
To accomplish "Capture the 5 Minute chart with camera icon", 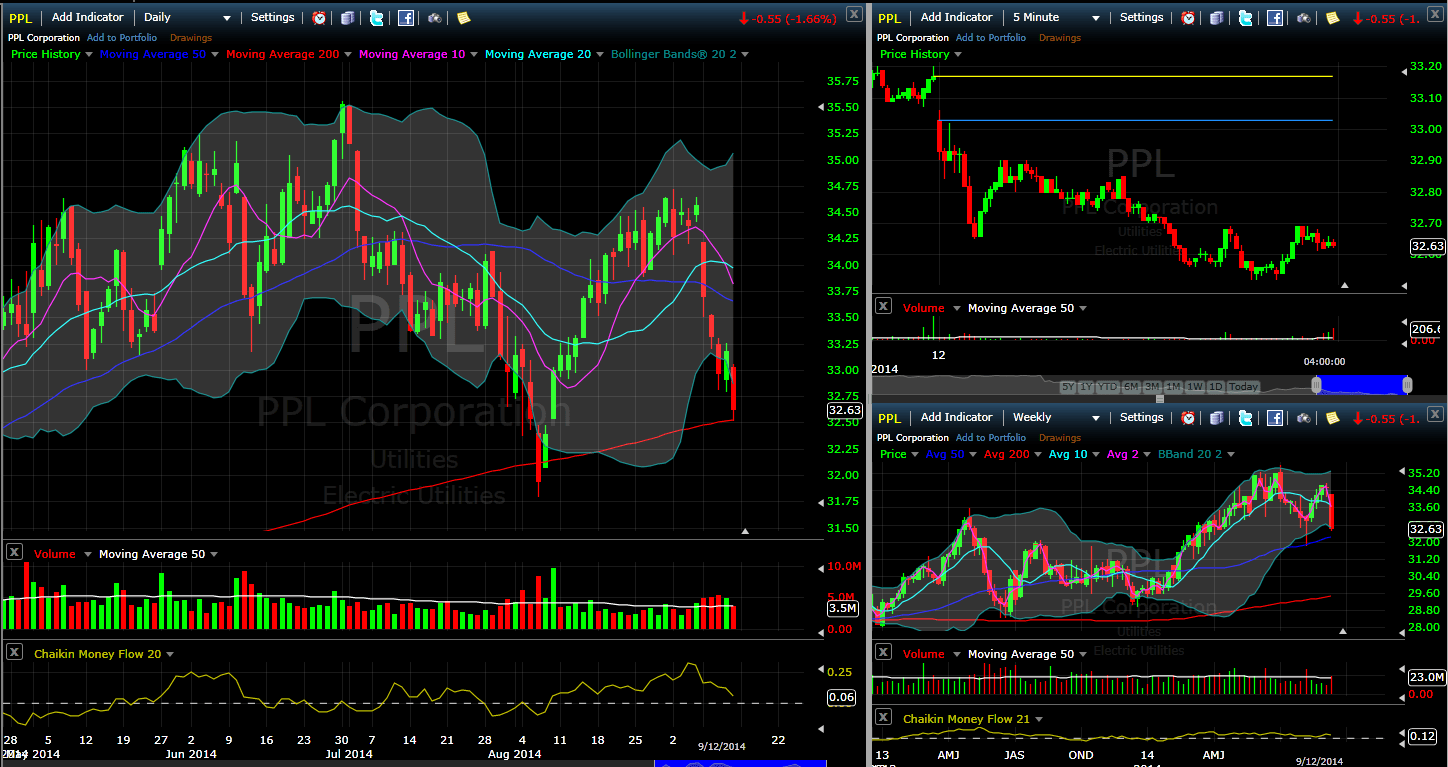I will [1303, 17].
